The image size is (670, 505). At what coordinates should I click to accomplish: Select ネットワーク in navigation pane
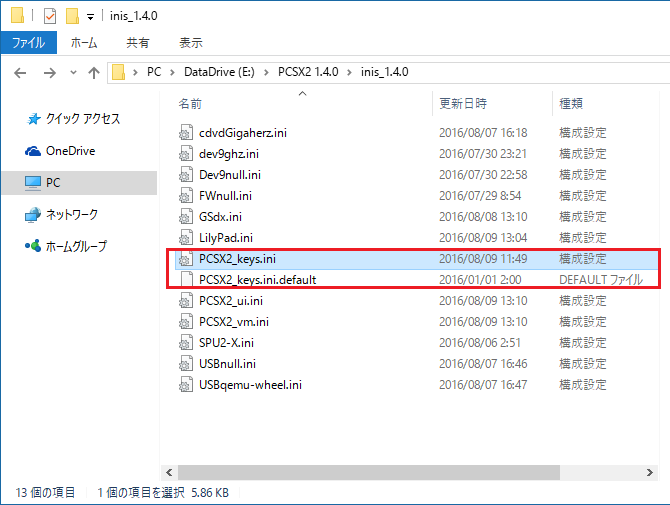(x=72, y=214)
